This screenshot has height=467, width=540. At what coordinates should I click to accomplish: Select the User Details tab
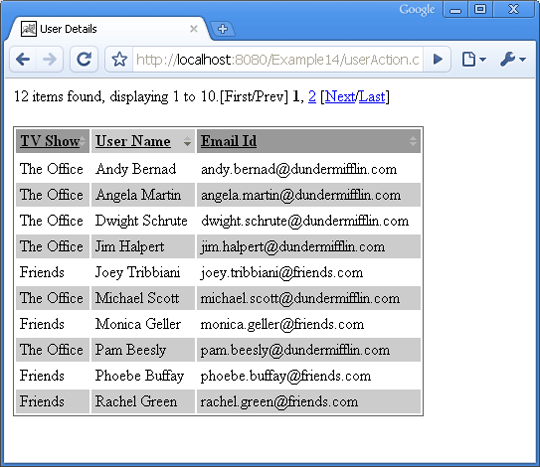(108, 29)
